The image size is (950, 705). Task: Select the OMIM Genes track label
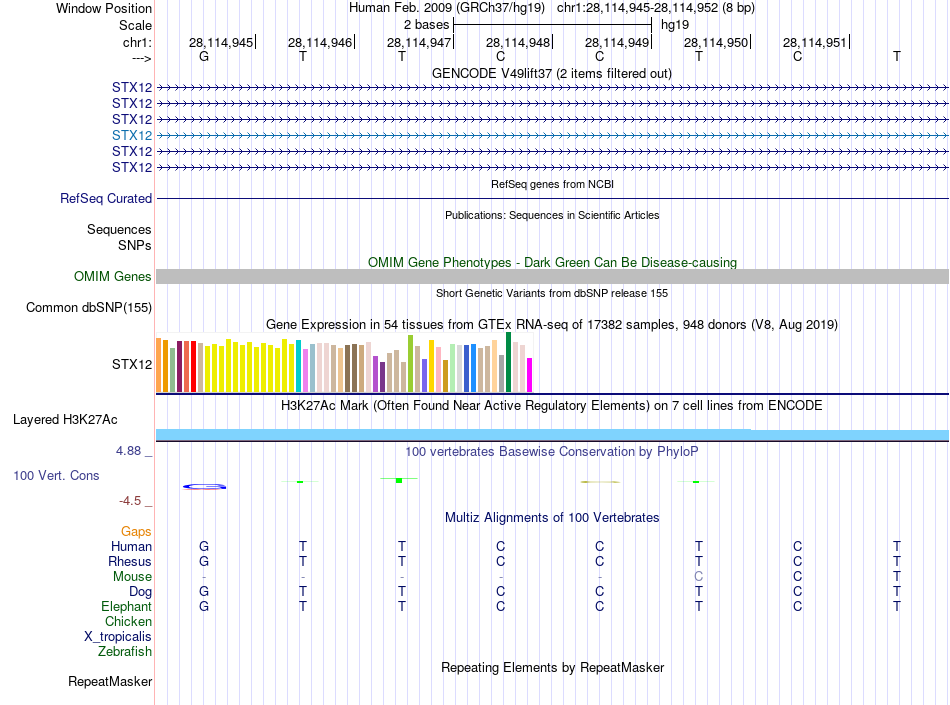click(113, 277)
